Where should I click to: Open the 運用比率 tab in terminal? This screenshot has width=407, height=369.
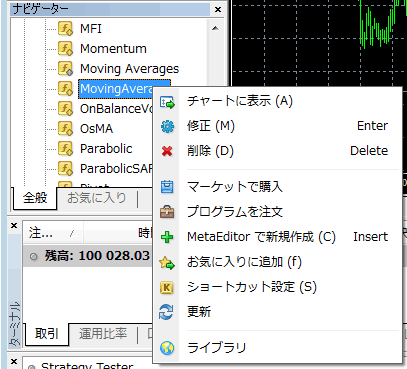(x=103, y=333)
